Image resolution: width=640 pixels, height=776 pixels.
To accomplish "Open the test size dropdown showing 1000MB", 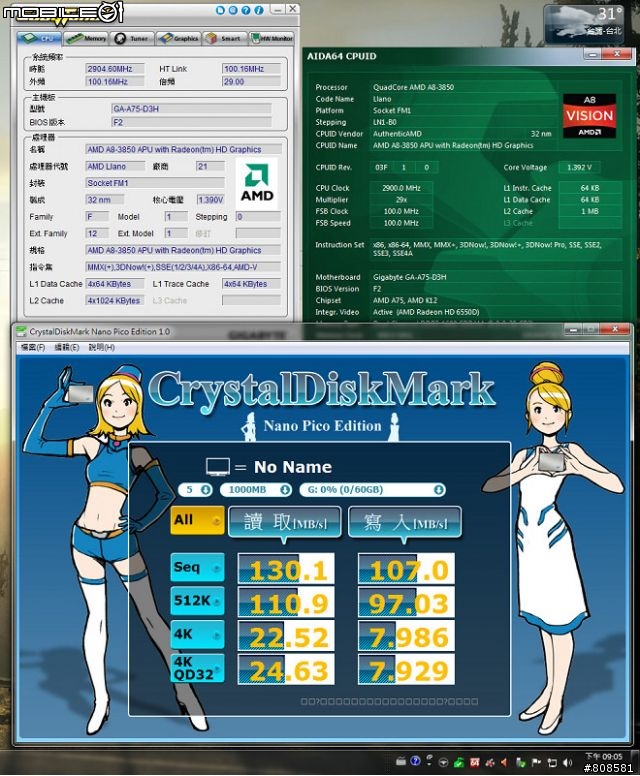I will 256,490.
